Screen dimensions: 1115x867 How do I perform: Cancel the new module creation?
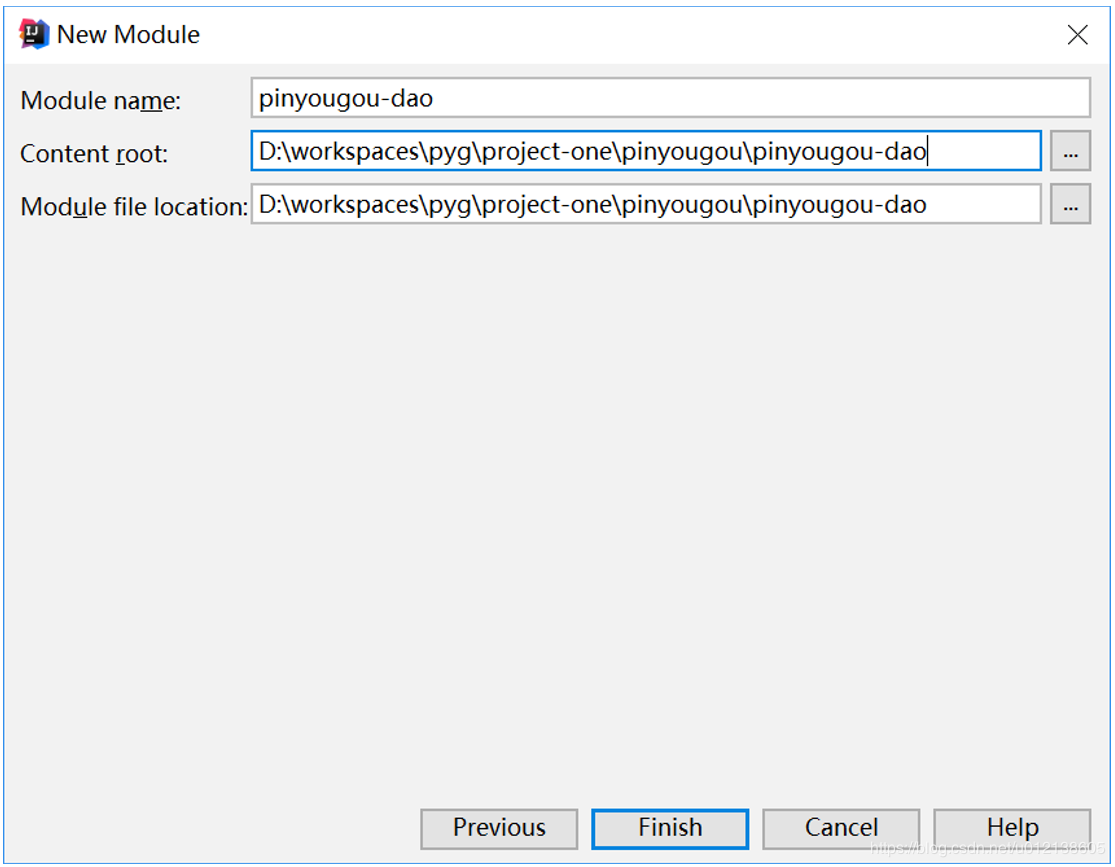click(x=841, y=828)
